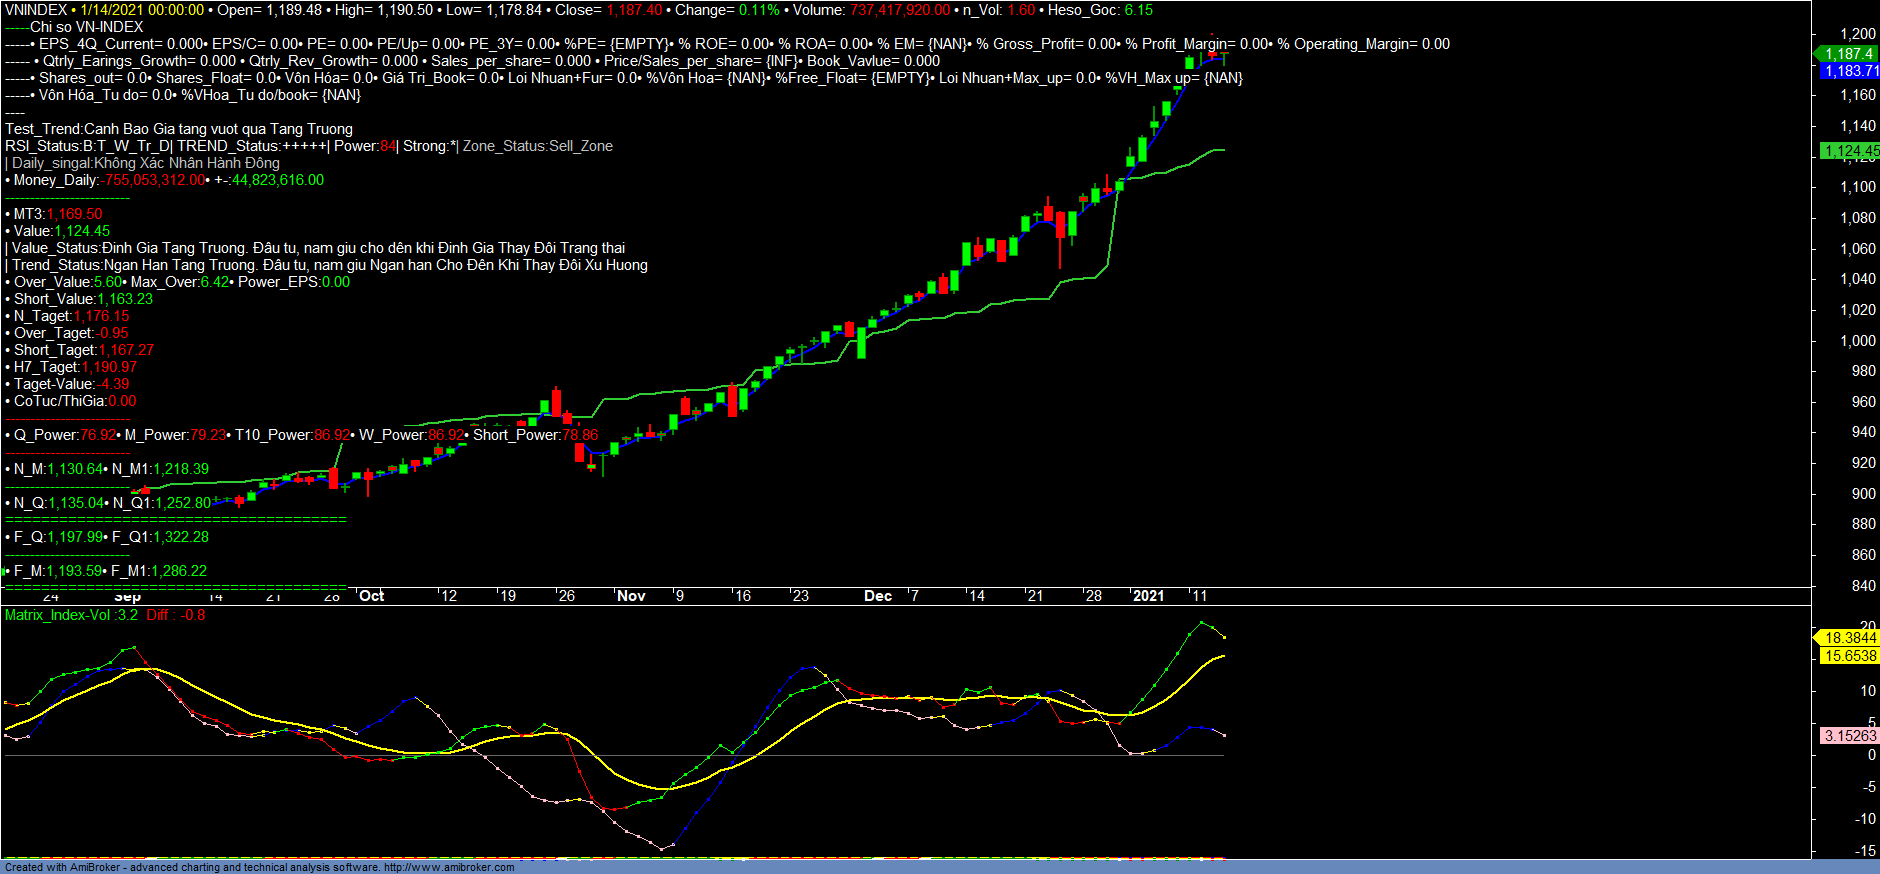This screenshot has height=874, width=1880.
Task: Click the pink 3.15263 indicator value label
Action: point(1849,736)
